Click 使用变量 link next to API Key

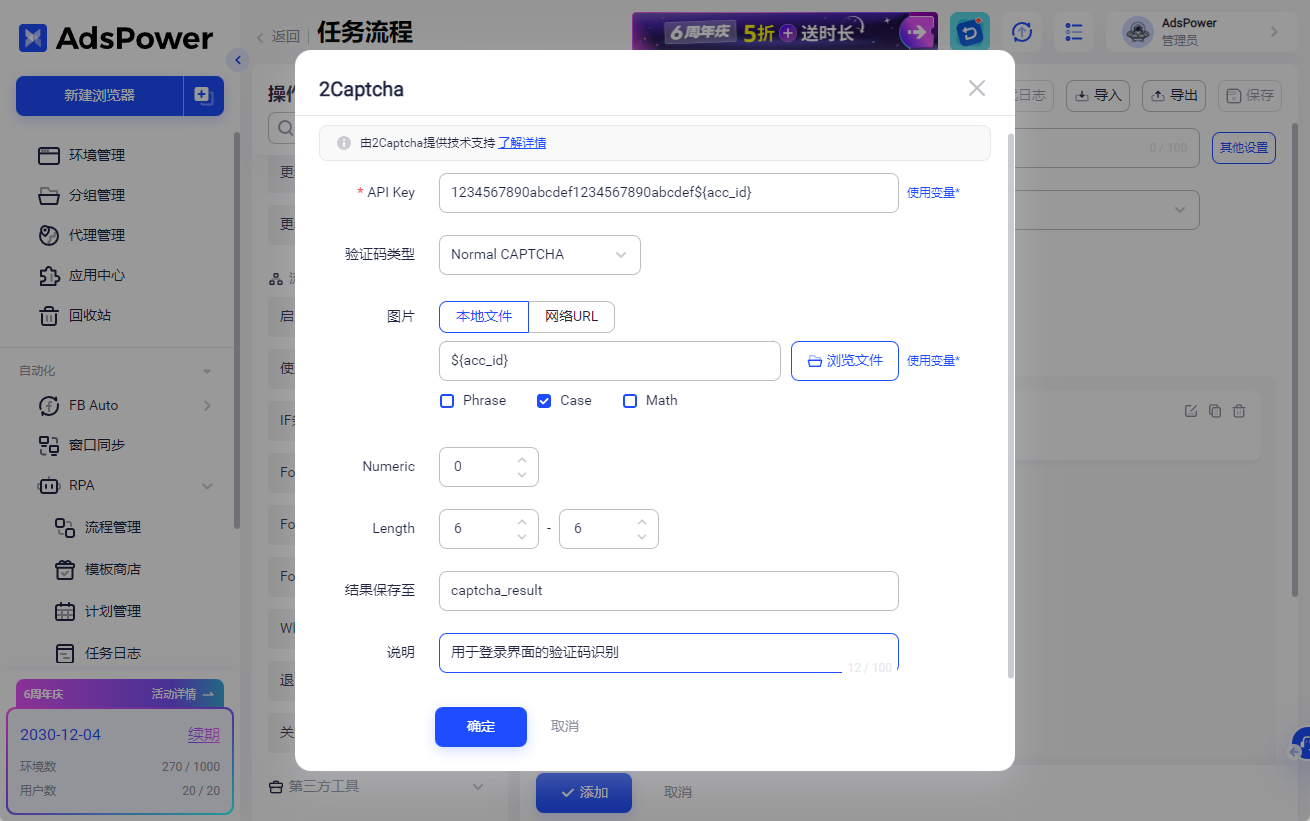[933, 193]
